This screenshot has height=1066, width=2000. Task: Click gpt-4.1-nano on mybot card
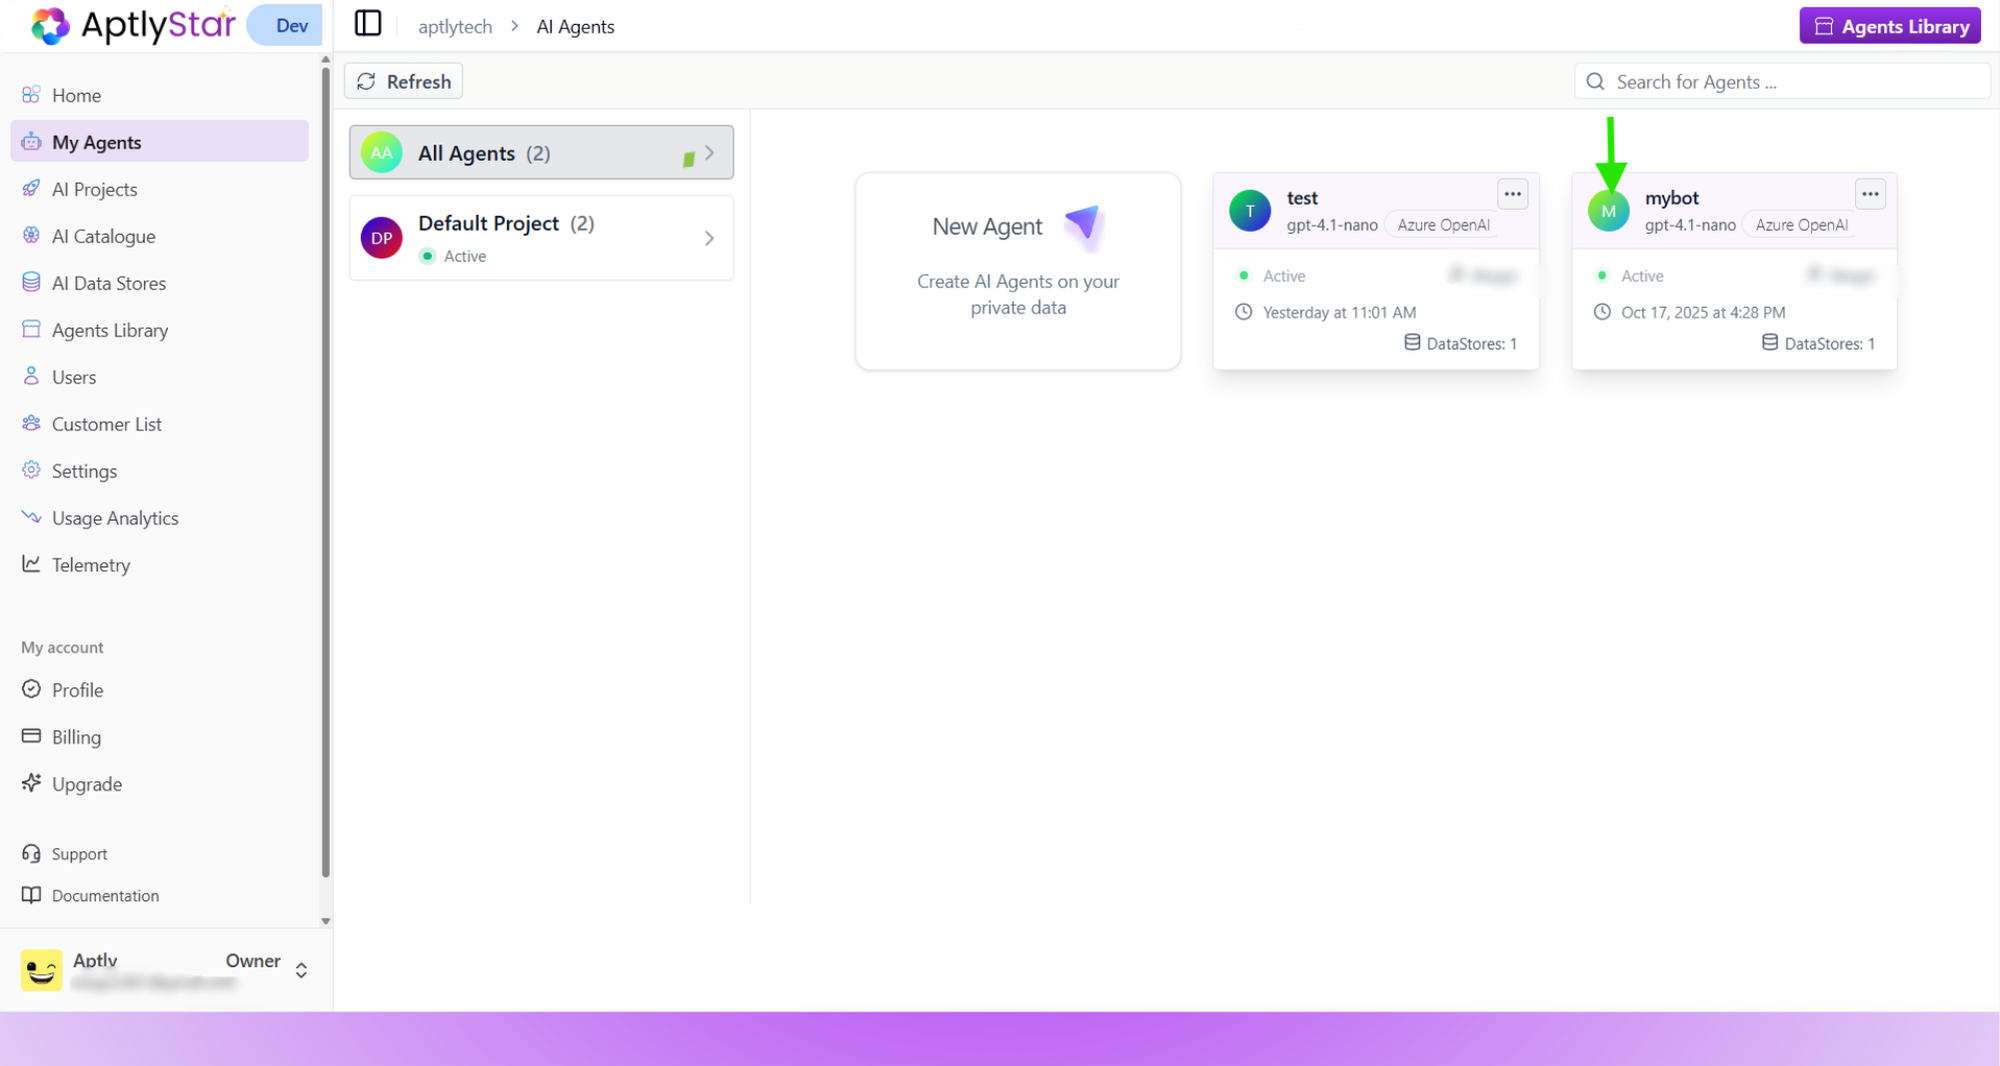coord(1690,225)
